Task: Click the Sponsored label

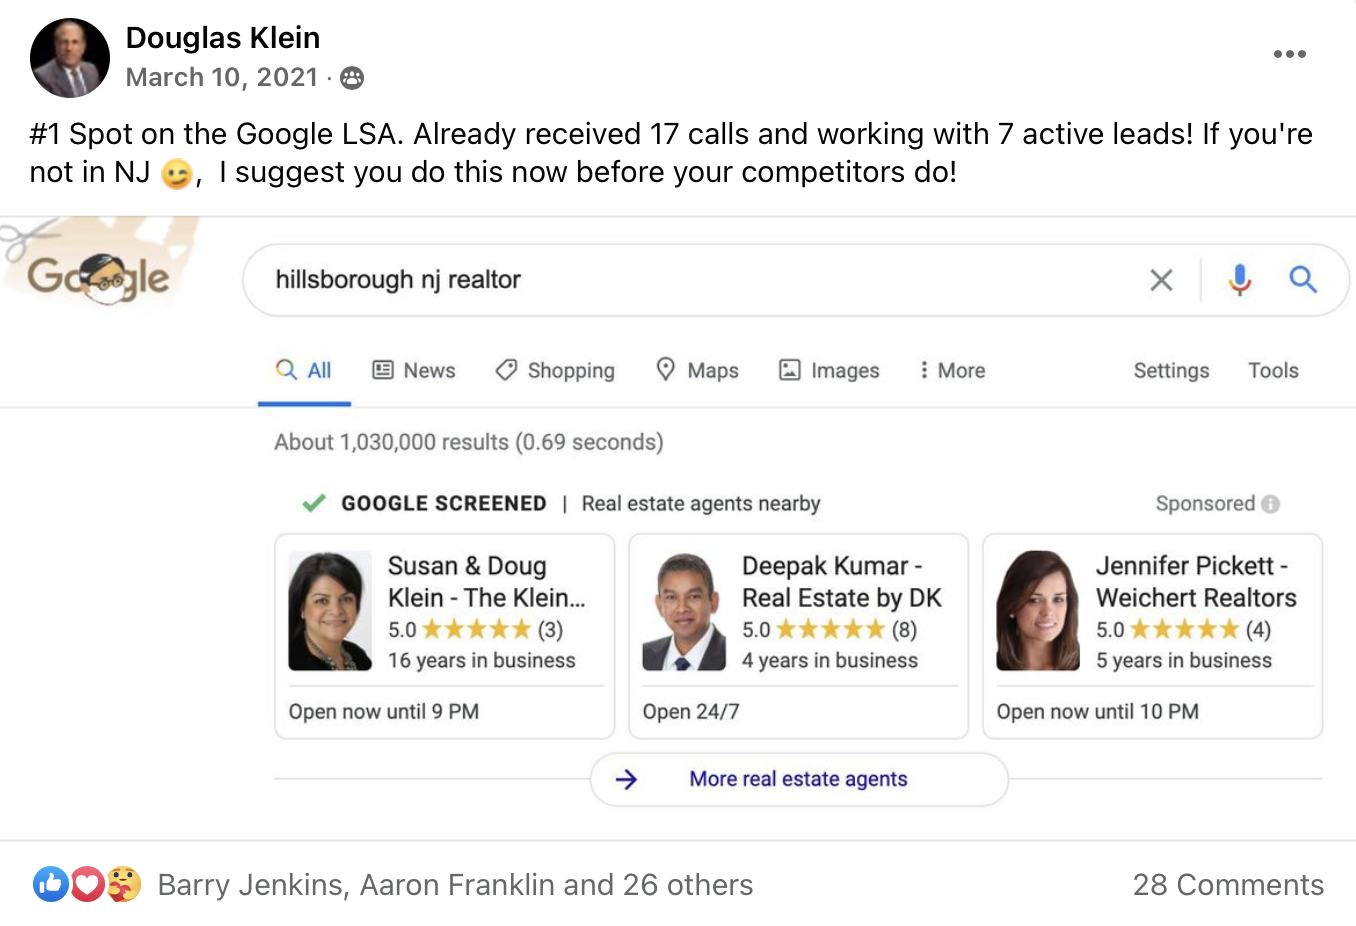Action: tap(1205, 504)
